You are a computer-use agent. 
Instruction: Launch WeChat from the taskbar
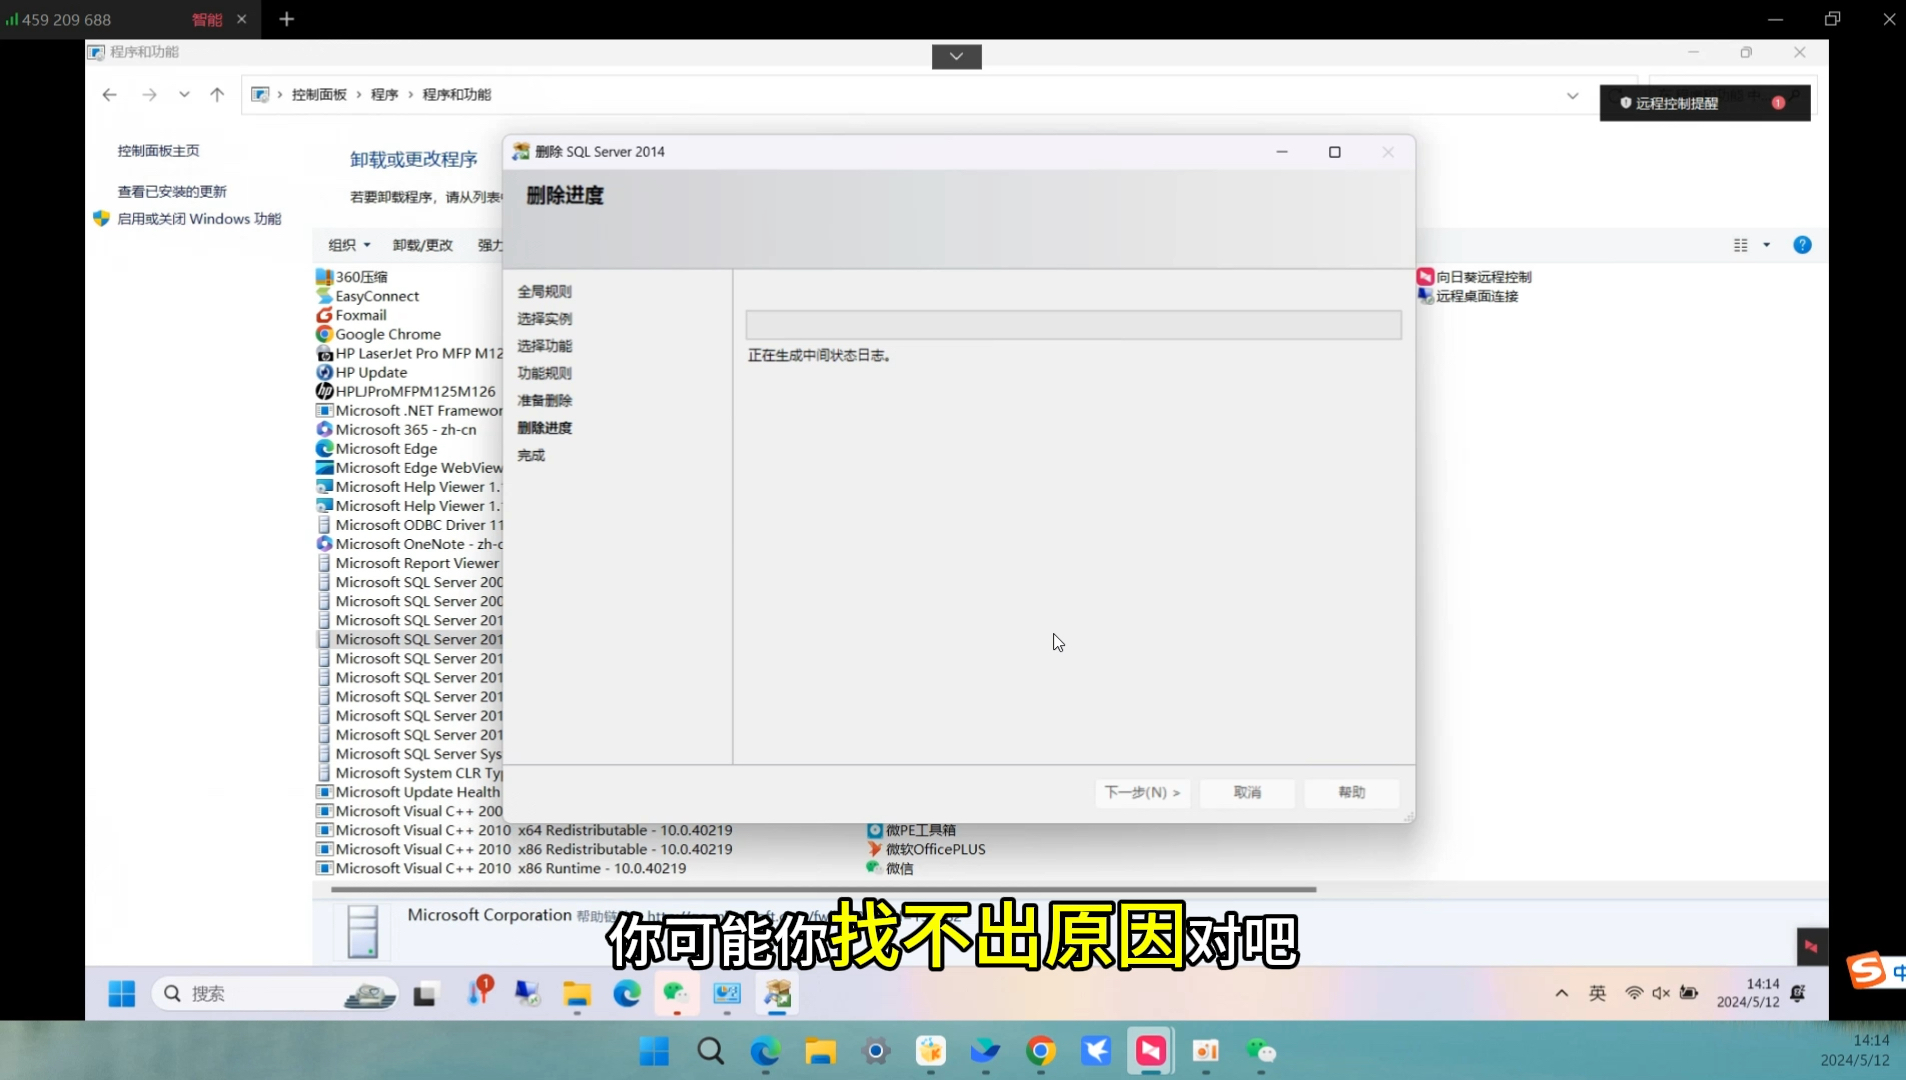[1262, 1051]
